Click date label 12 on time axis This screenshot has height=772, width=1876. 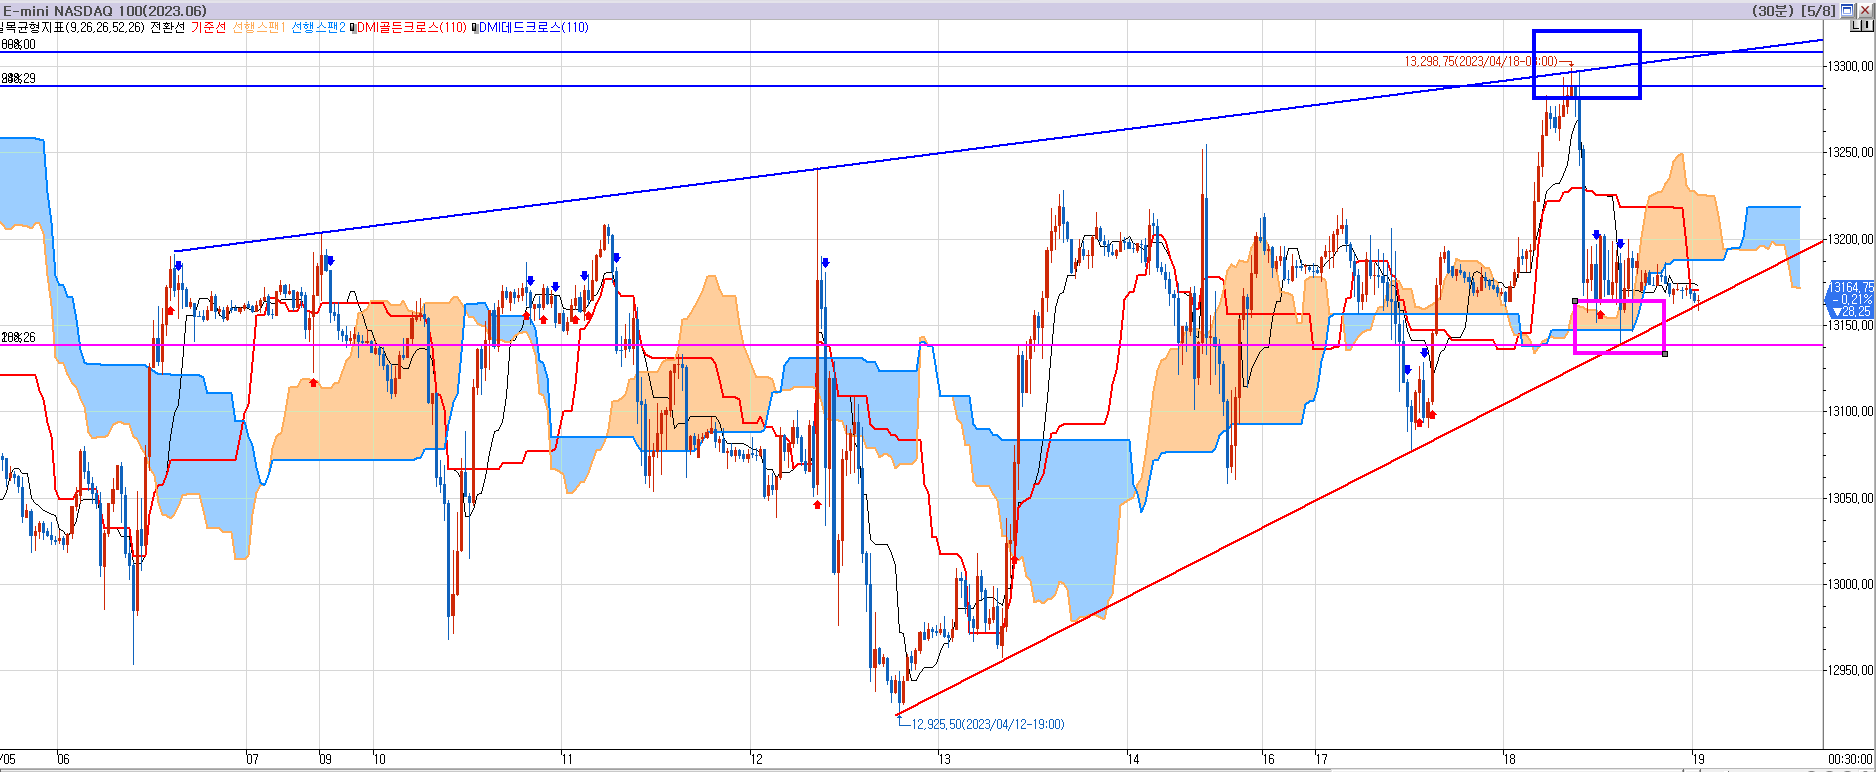(x=757, y=759)
